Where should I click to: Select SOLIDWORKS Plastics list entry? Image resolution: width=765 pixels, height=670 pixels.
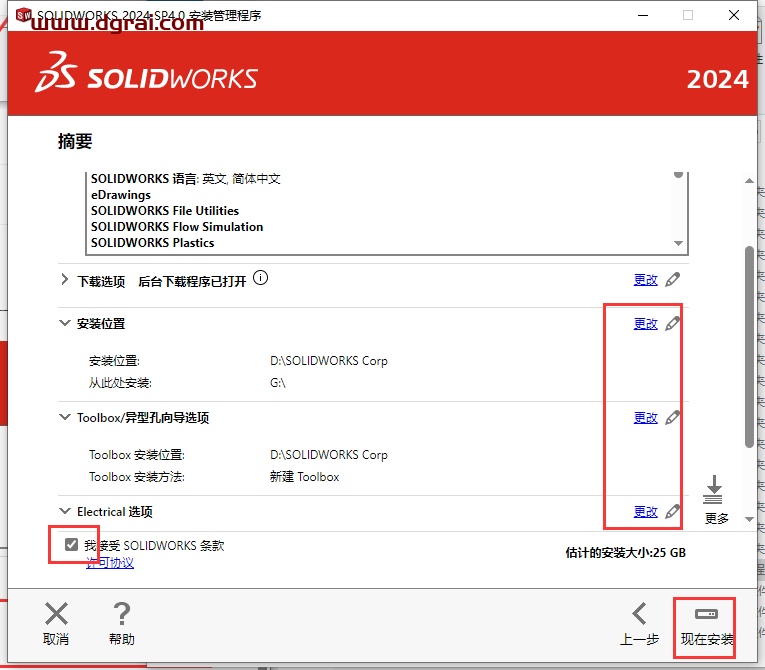pos(153,243)
